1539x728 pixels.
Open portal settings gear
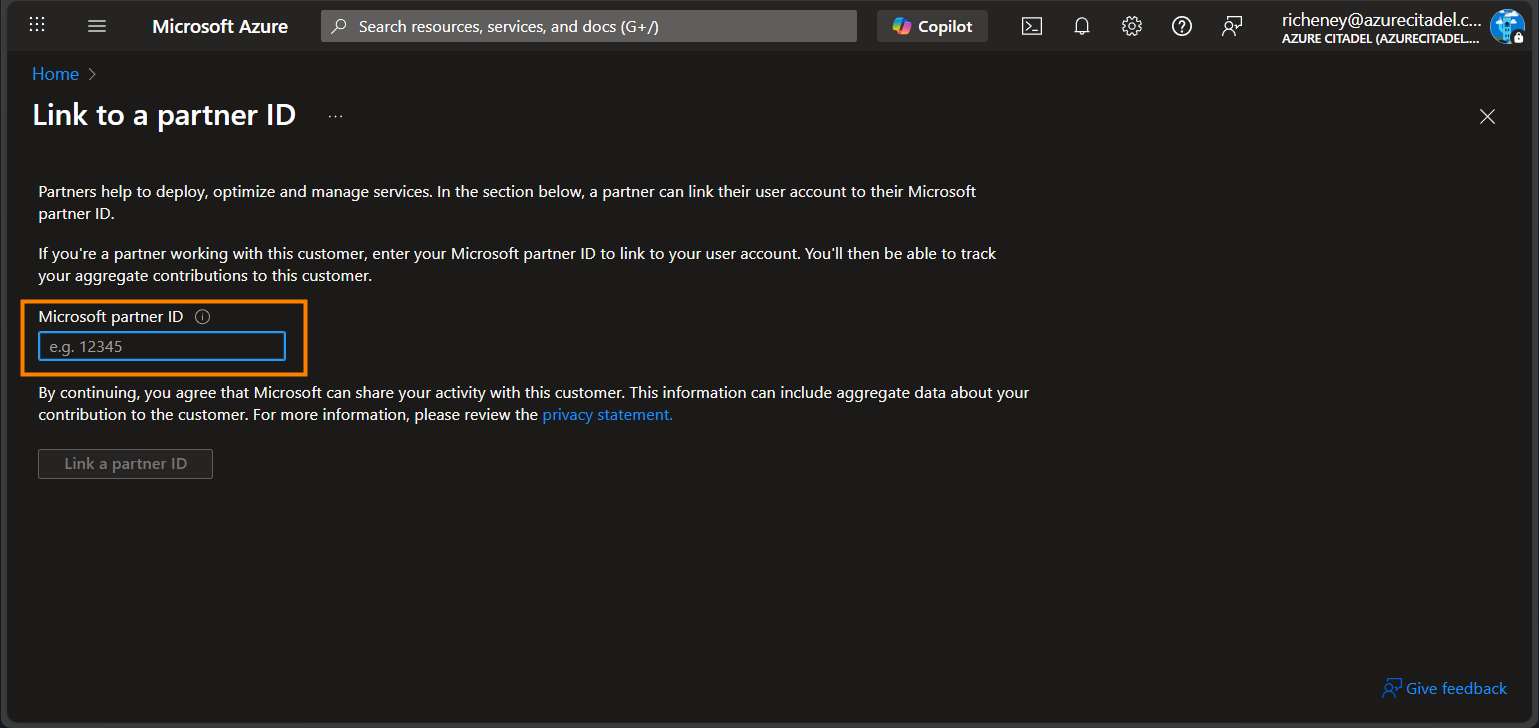[x=1132, y=26]
